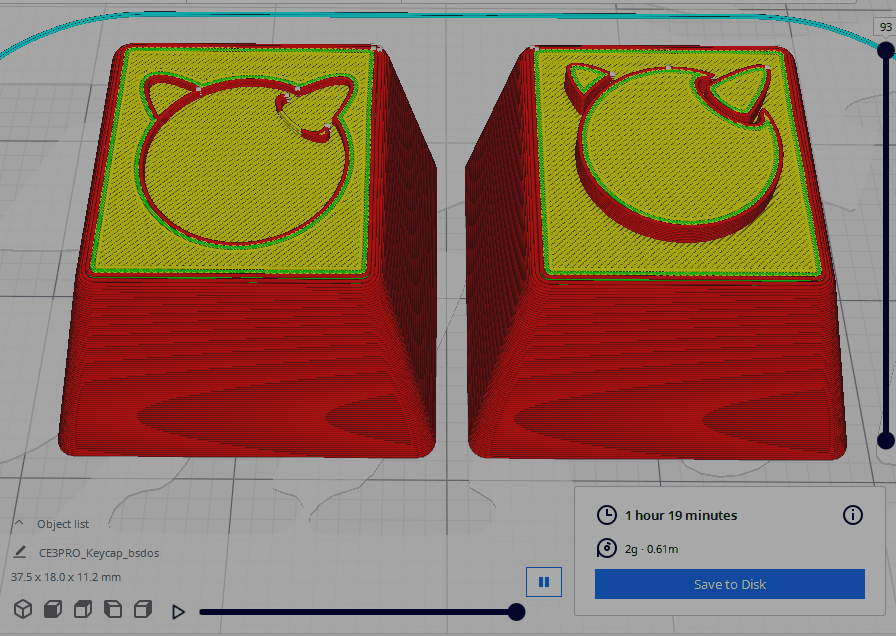Viewport: 896px width, 636px height.
Task: Select the top handle of layer slider
Action: 886,50
